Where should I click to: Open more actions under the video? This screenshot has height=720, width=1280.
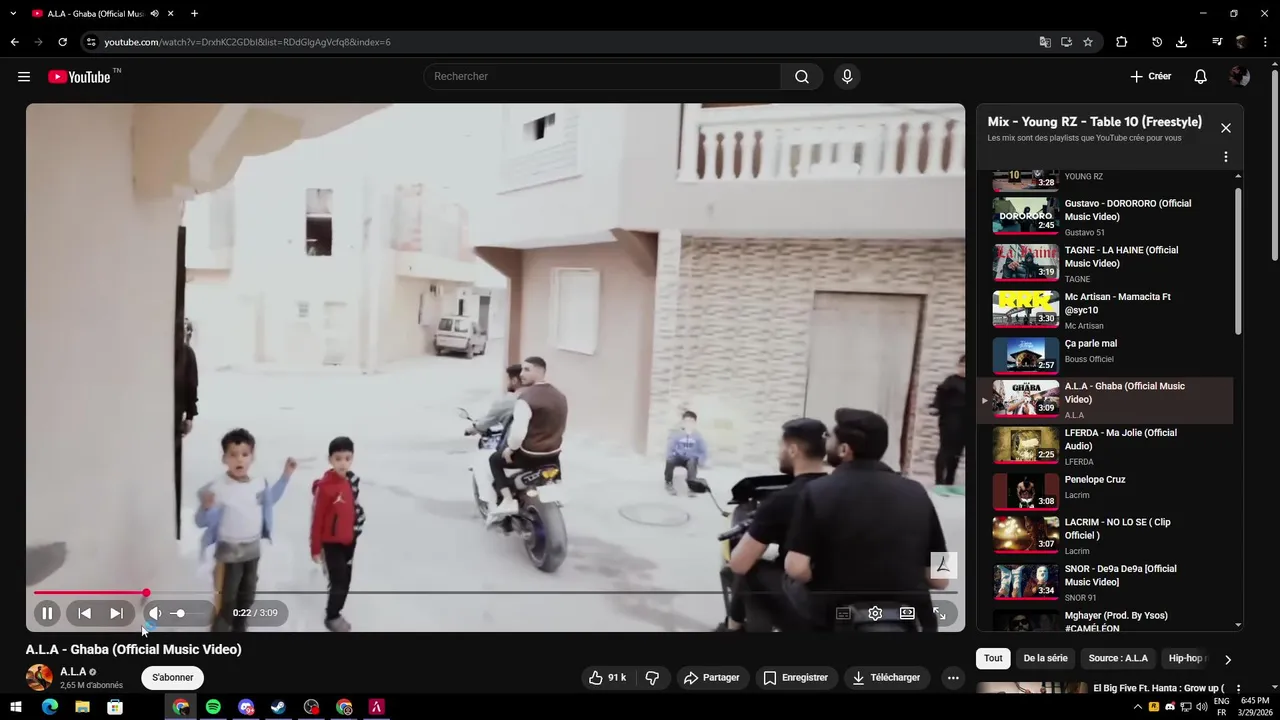(953, 678)
